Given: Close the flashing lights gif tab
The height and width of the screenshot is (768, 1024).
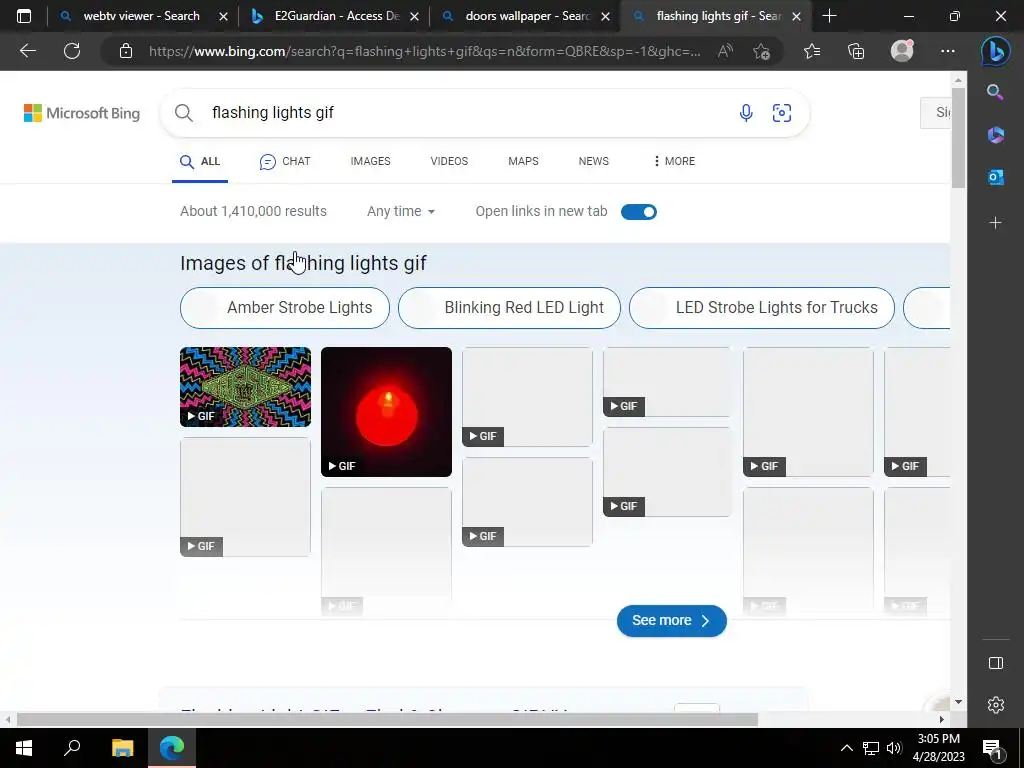Looking at the screenshot, I should tap(796, 16).
